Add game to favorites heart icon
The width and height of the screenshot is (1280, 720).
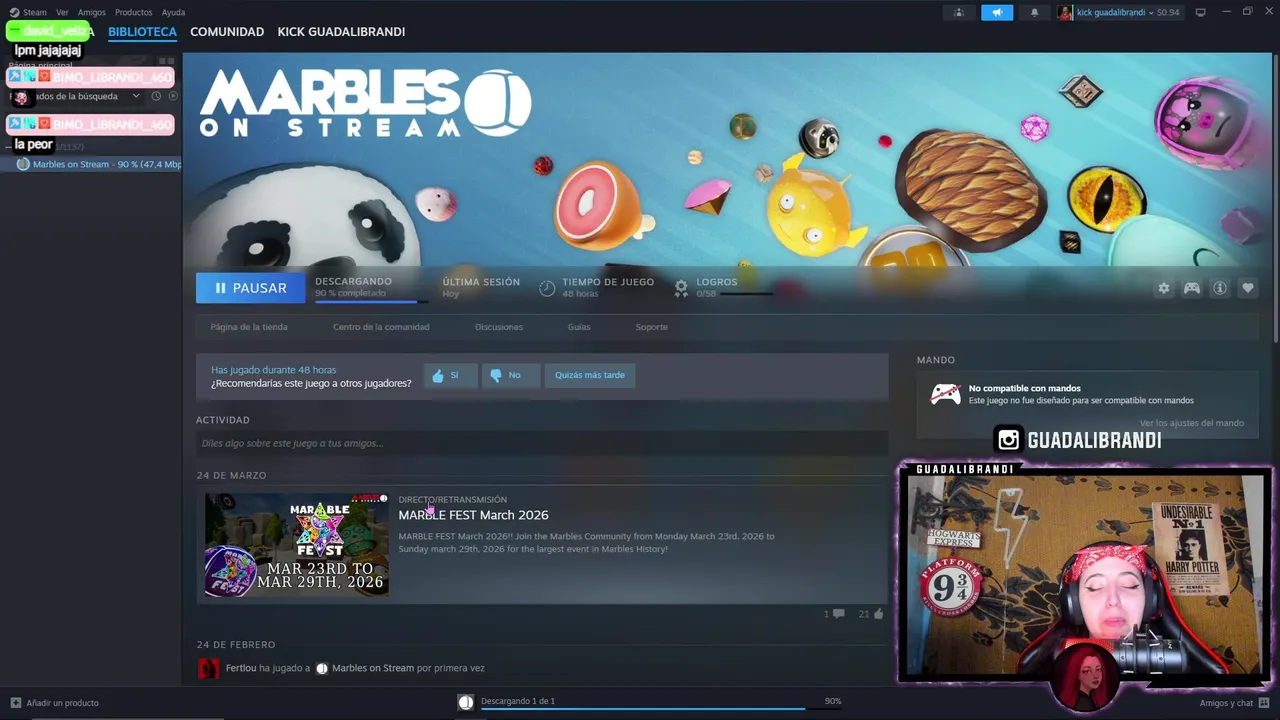1248,288
